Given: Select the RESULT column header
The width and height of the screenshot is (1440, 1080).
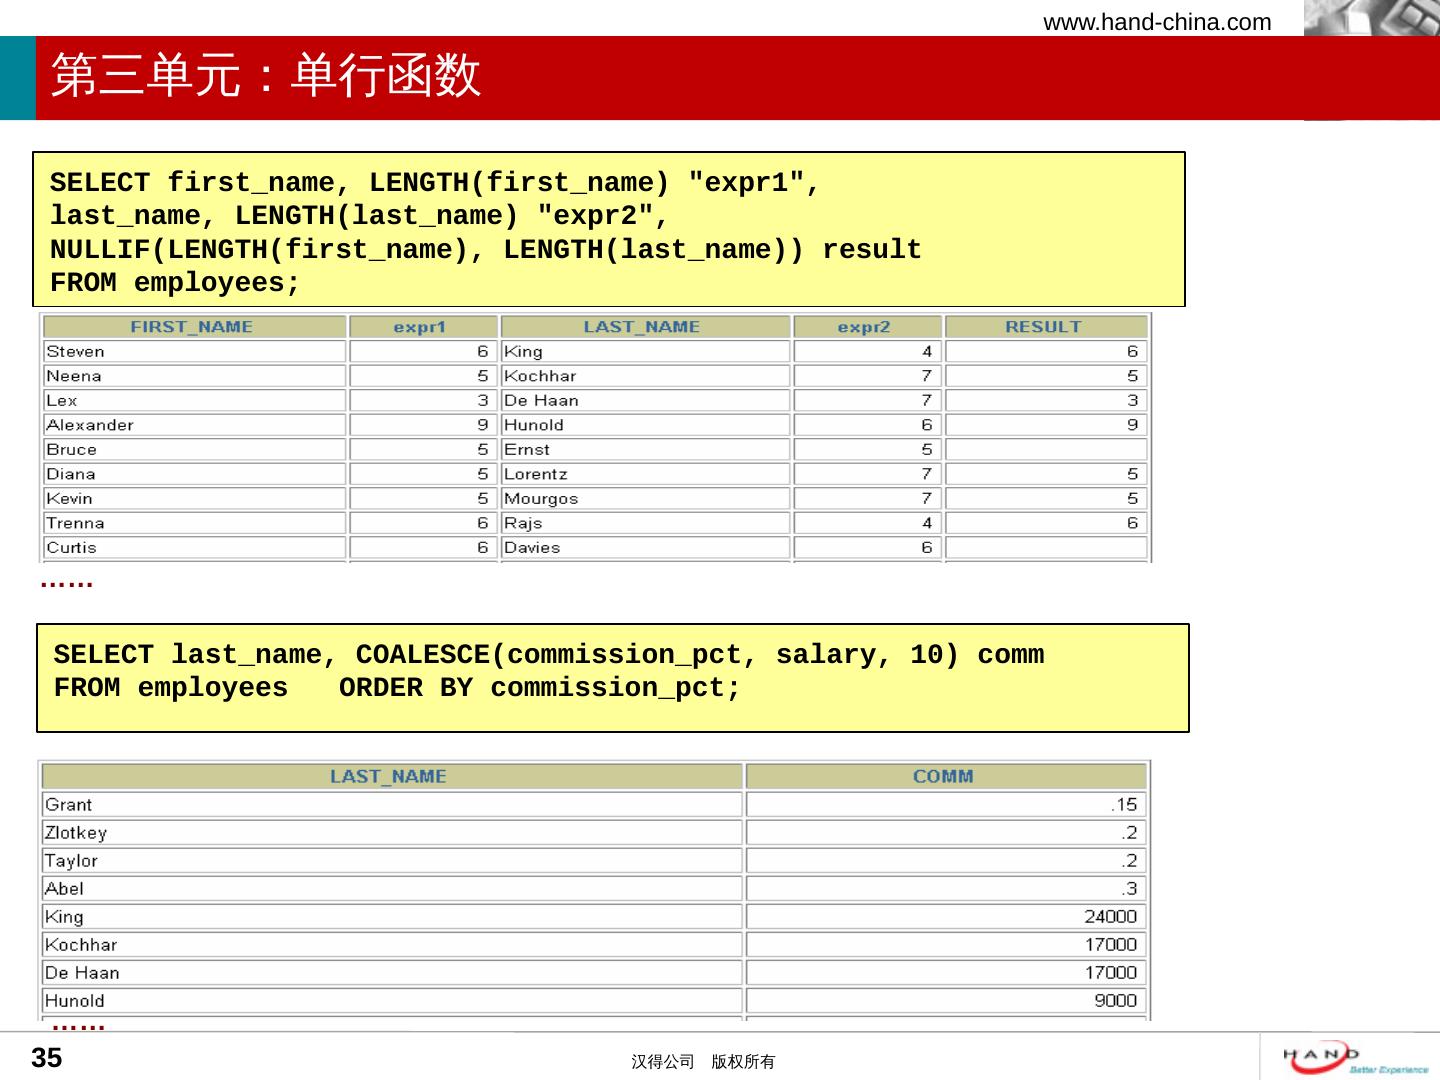Looking at the screenshot, I should (x=1043, y=327).
